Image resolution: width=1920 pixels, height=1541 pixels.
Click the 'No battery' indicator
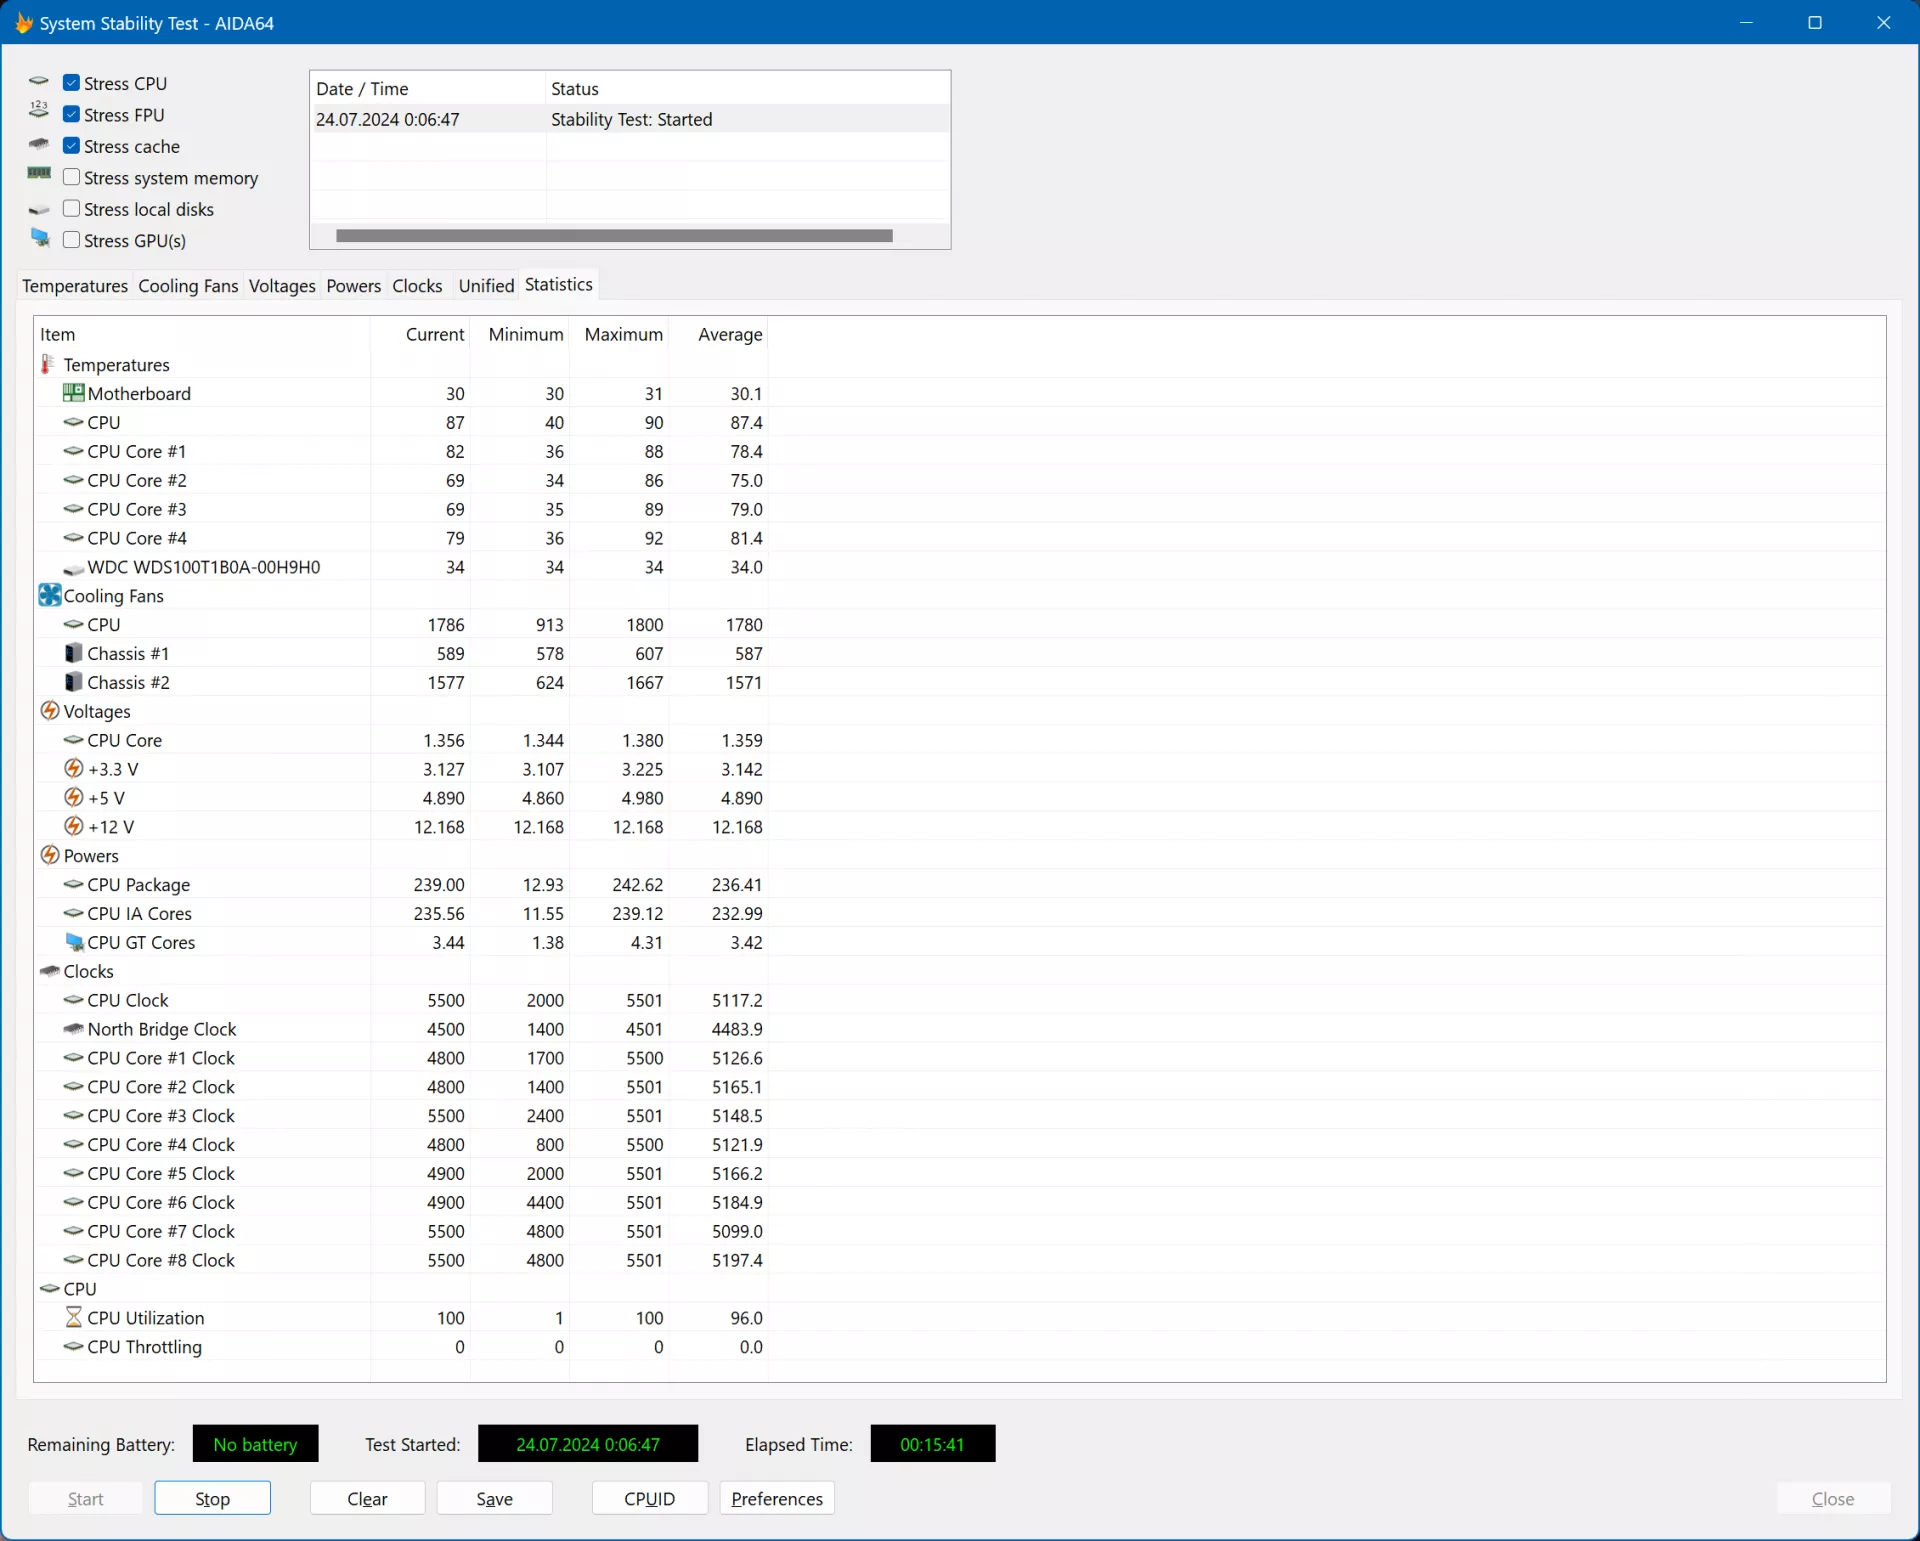(255, 1443)
